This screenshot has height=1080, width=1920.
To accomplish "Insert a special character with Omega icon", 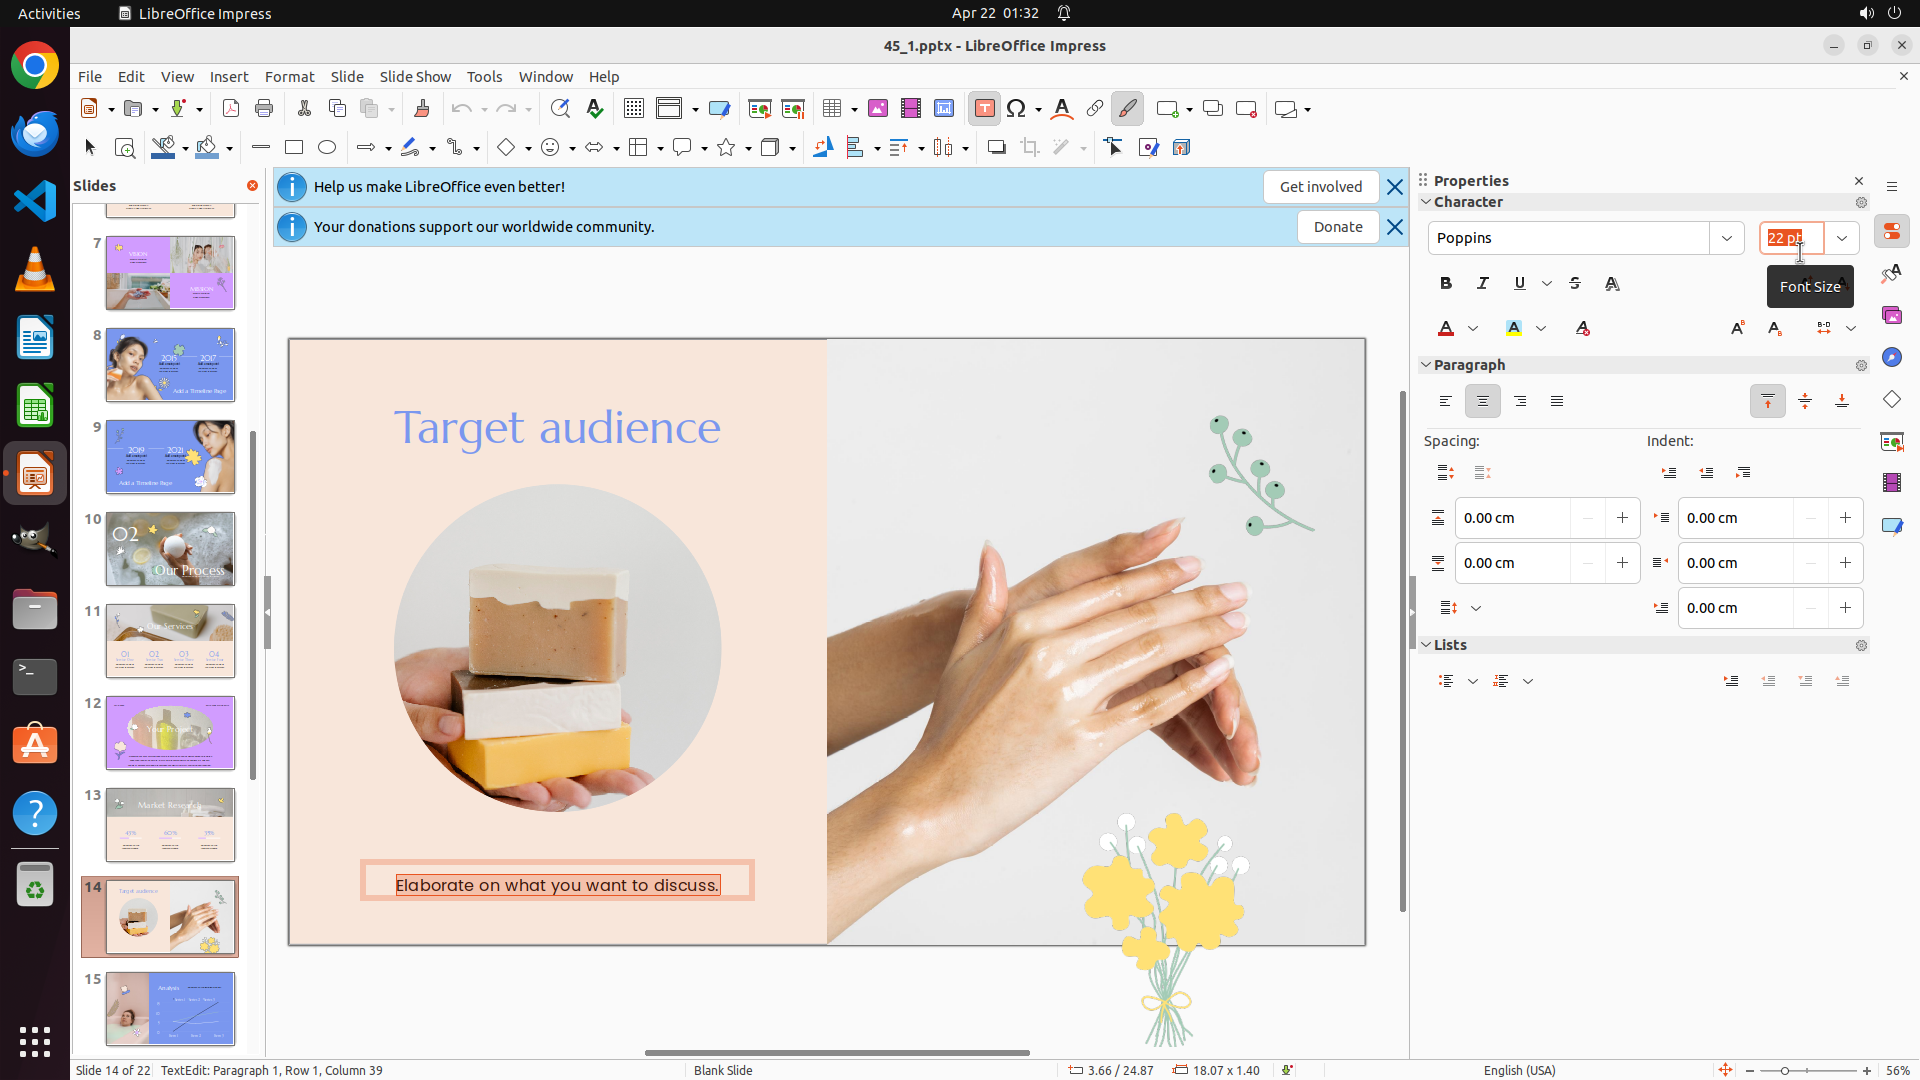I will click(1017, 109).
